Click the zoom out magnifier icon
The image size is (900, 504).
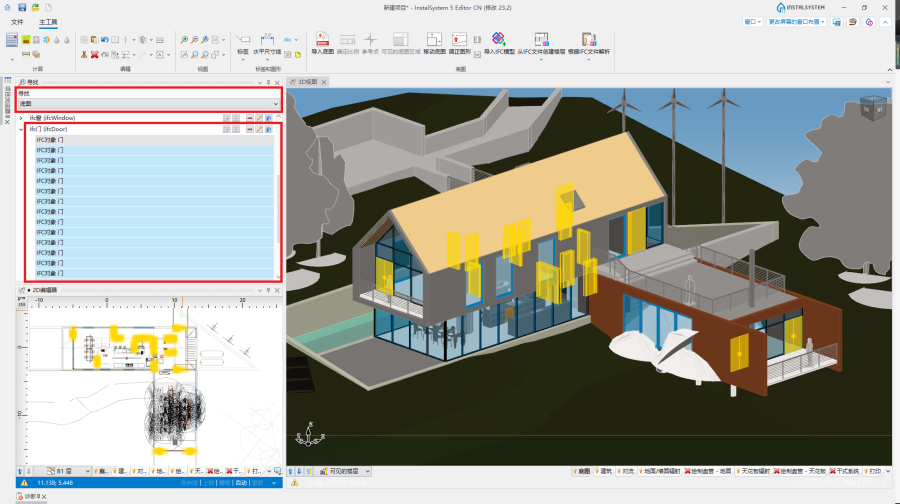coord(195,40)
